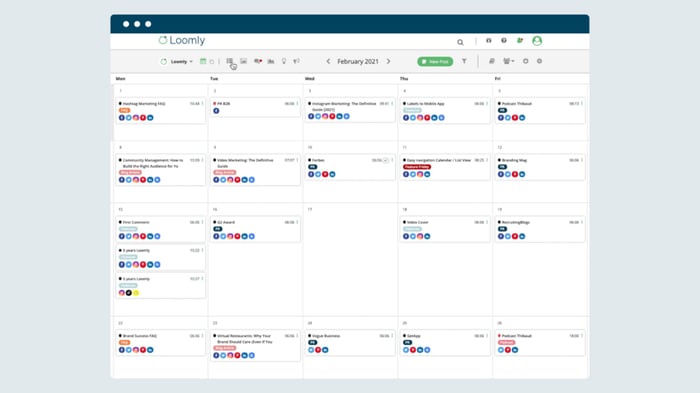This screenshot has height=393, width=700.
Task: Open the GetApp post
Action: pos(413,336)
